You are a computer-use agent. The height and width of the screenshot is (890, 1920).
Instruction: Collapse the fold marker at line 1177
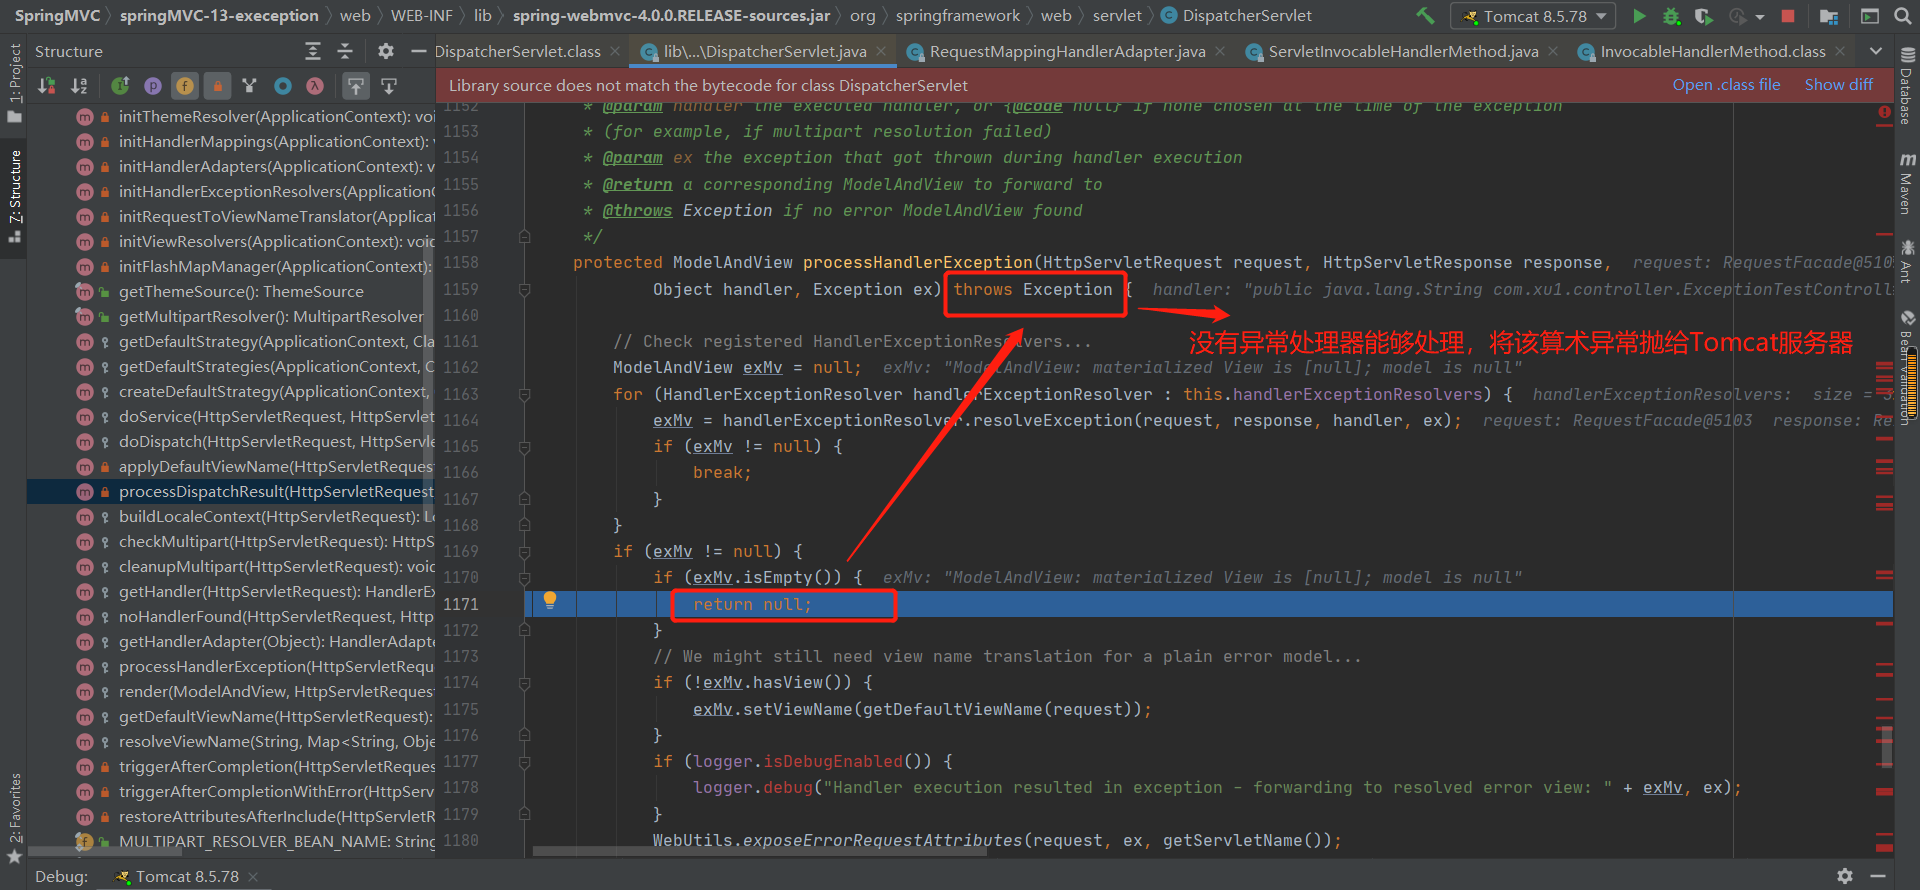tap(524, 761)
